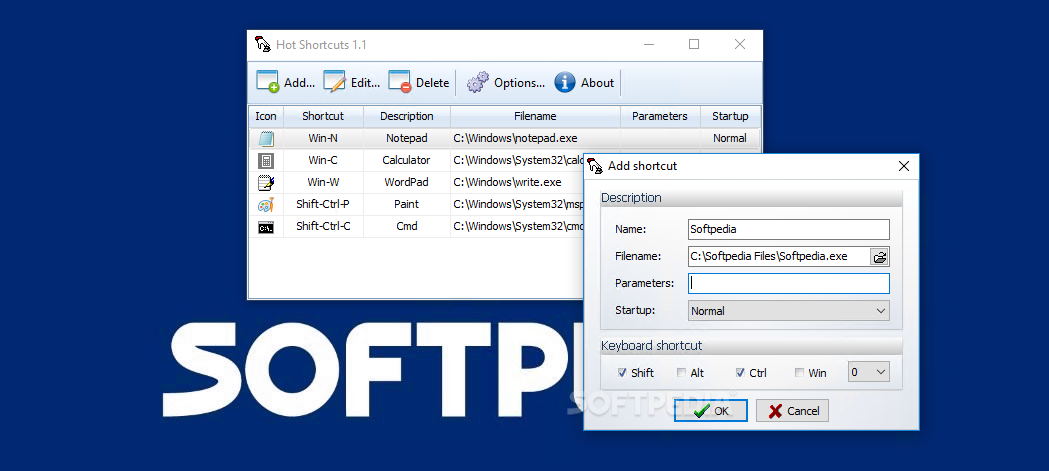Click the C:\Windows\write.exe filename cell
This screenshot has width=1049, height=471.
517,182
